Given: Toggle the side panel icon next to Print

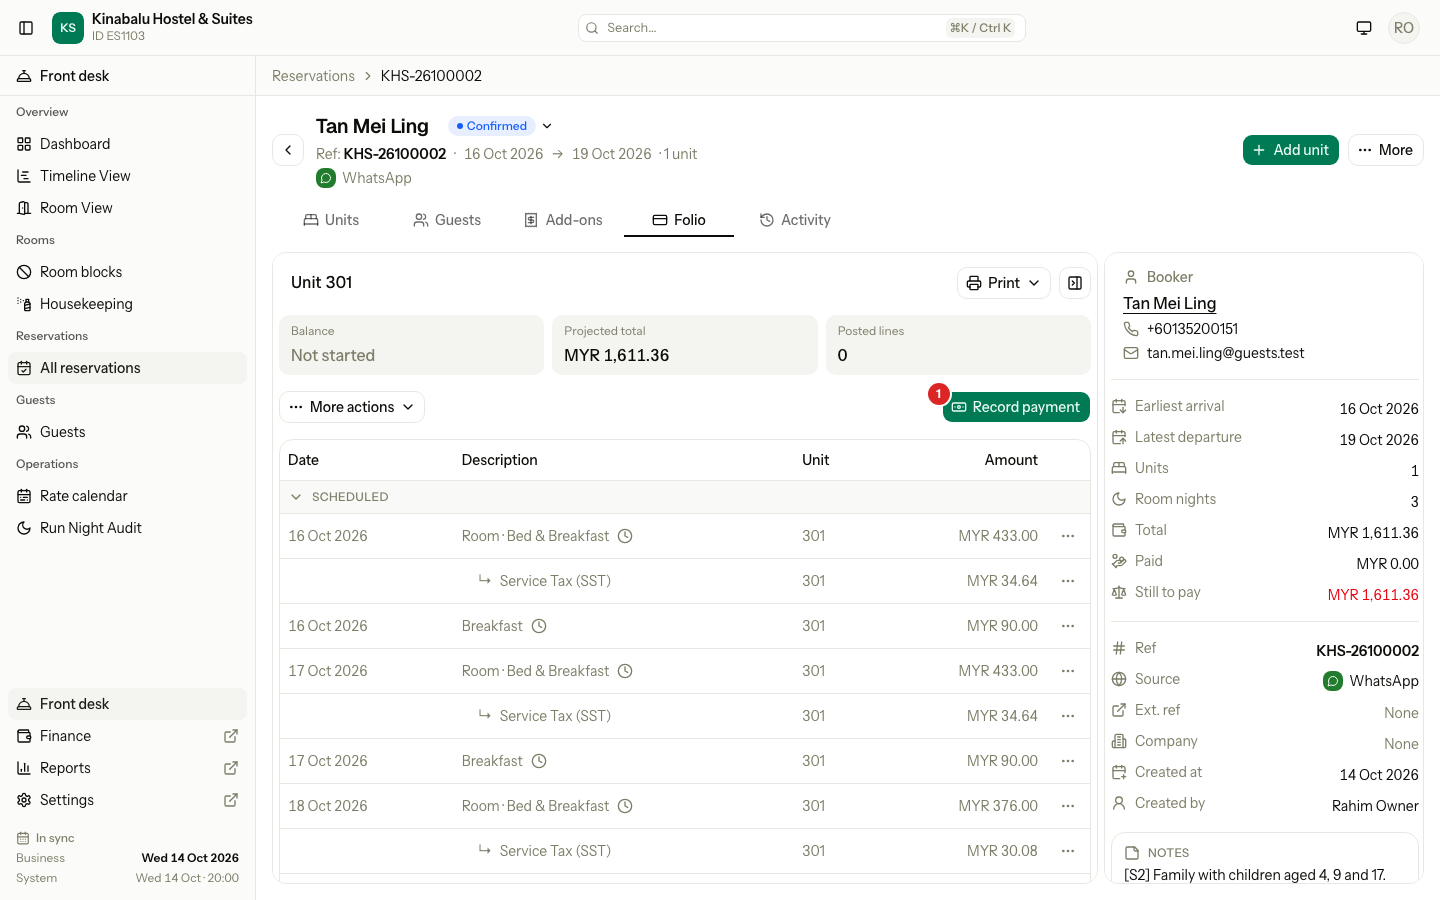Looking at the screenshot, I should tap(1075, 283).
